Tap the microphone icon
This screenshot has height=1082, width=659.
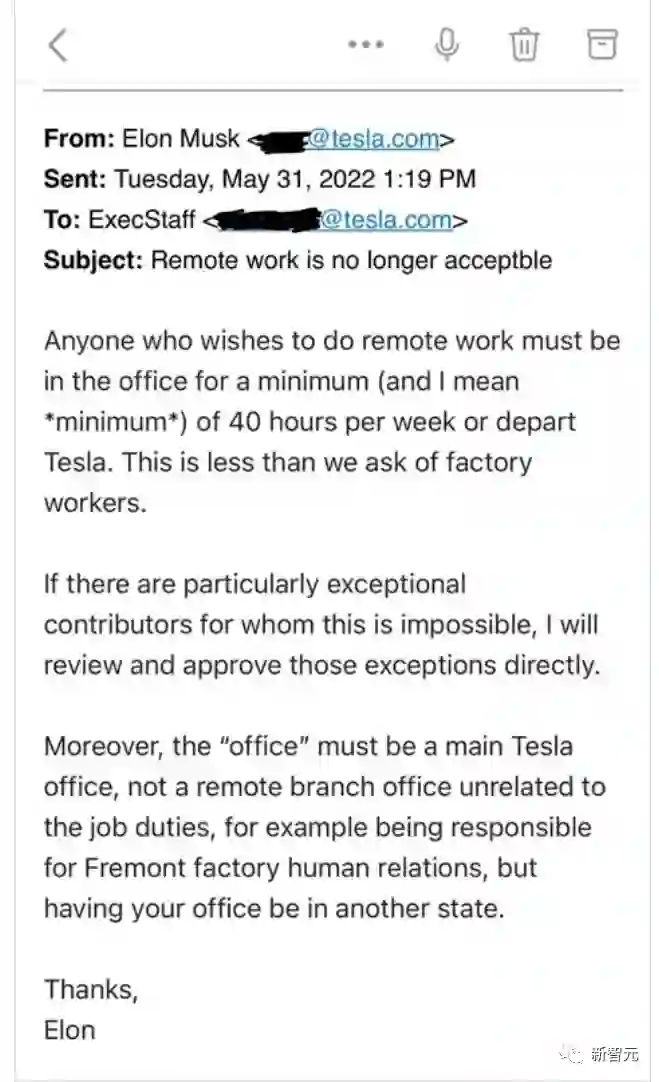pyautogui.click(x=447, y=44)
